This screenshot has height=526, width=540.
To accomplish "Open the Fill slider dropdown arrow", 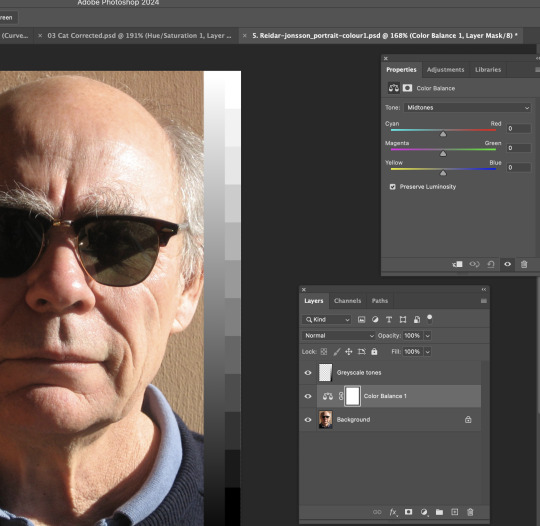I will [x=427, y=352].
